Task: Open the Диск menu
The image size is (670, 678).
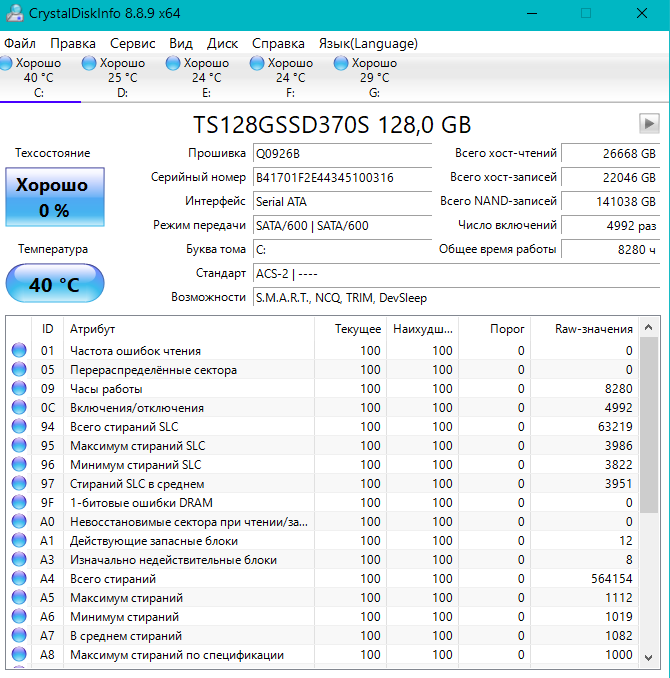Action: [222, 44]
